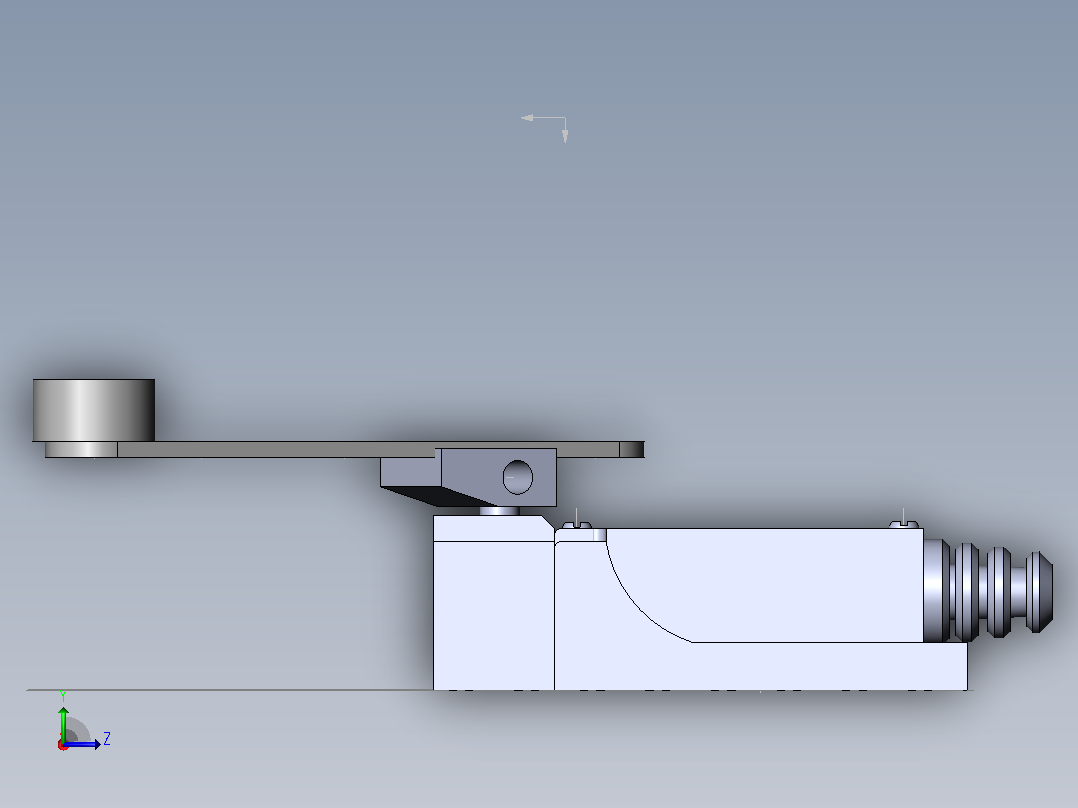Click the blue Z axis arrow of the triad

pyautogui.click(x=83, y=744)
